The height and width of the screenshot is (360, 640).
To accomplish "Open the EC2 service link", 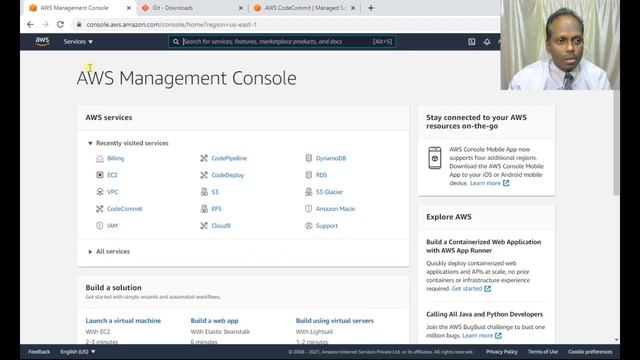I will (x=112, y=175).
